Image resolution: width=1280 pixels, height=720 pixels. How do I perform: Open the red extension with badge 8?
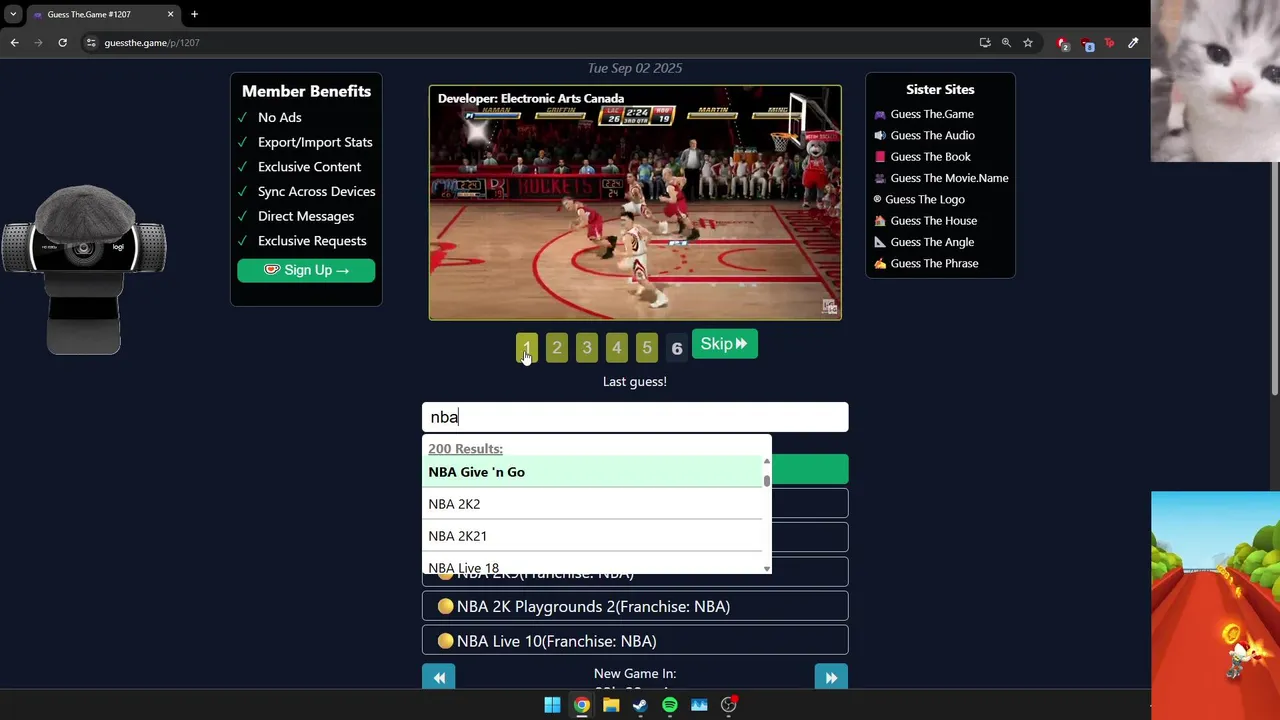coord(1086,43)
